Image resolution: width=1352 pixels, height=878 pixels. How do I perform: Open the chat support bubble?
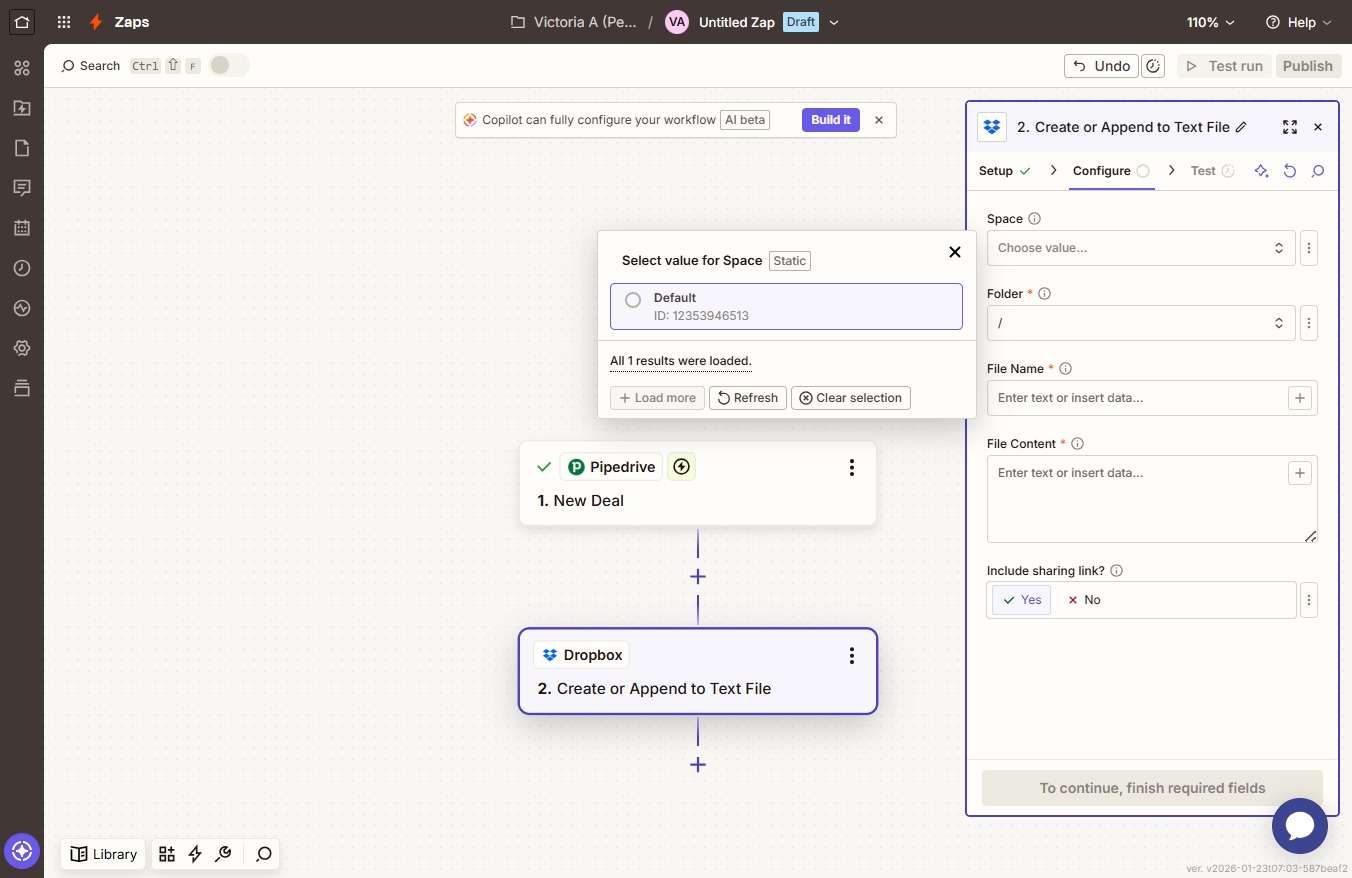coord(1300,826)
